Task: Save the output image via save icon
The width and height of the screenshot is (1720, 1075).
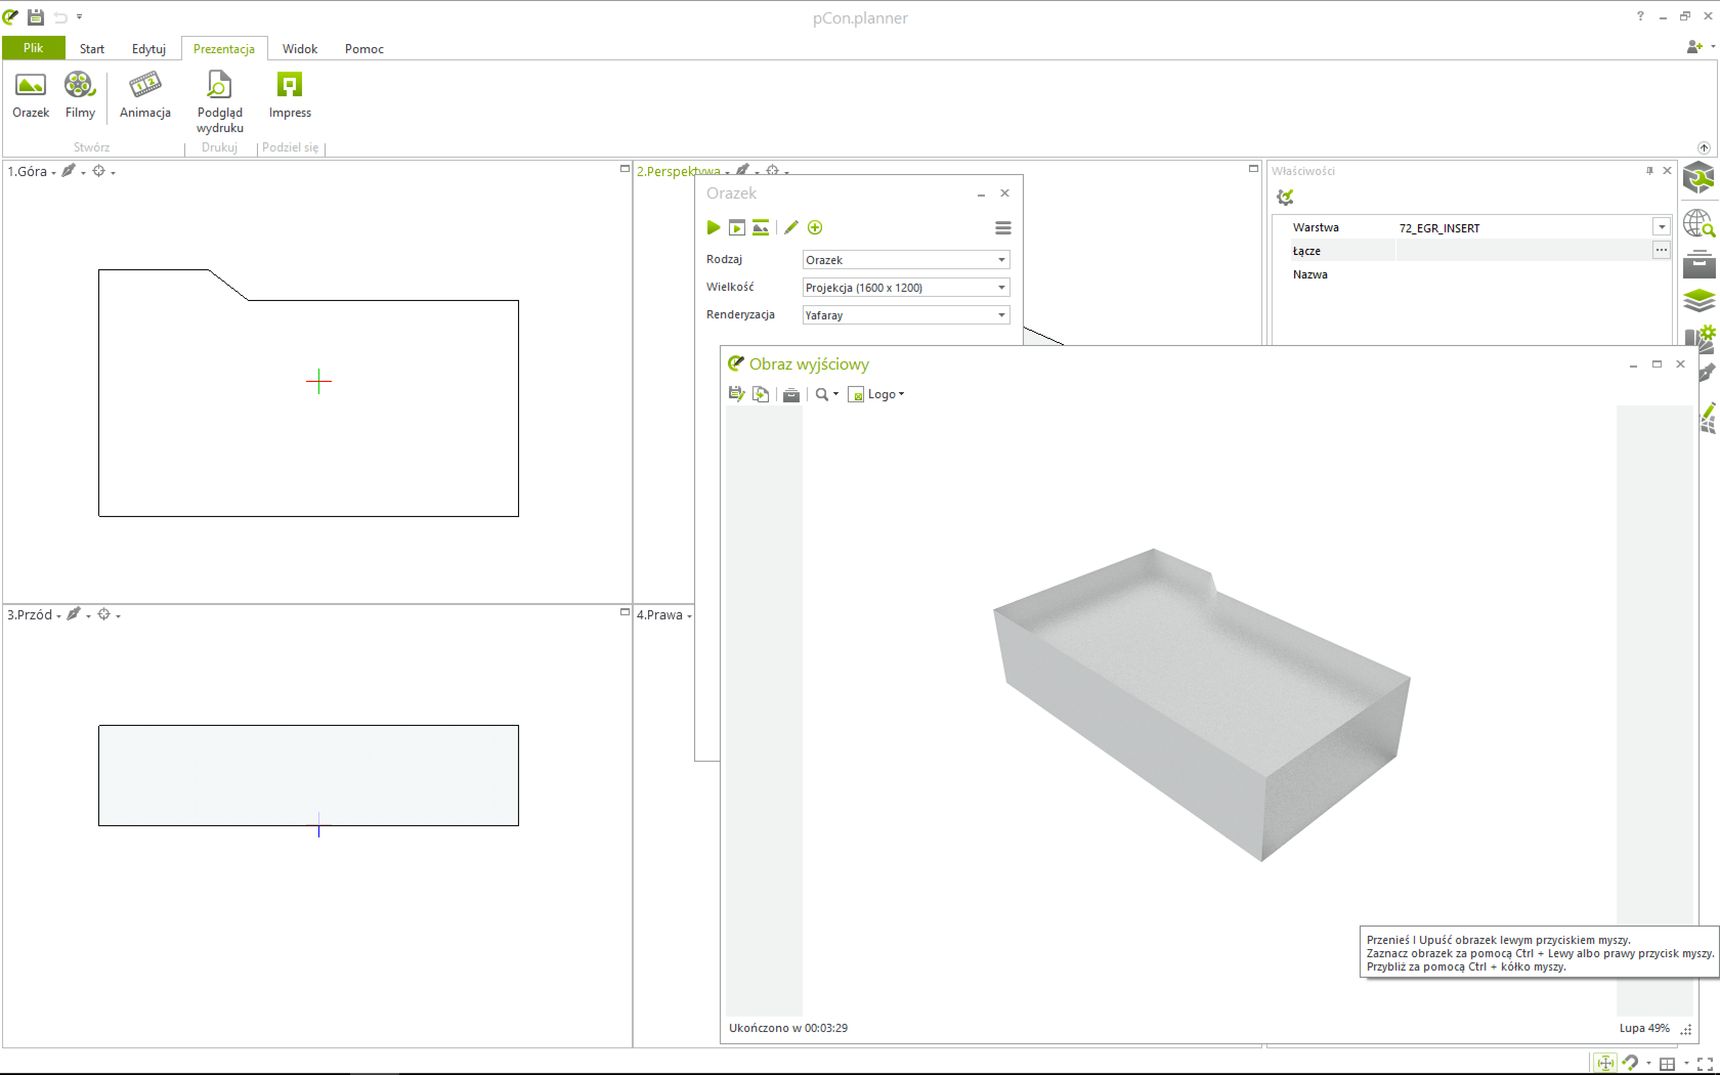Action: click(737, 394)
